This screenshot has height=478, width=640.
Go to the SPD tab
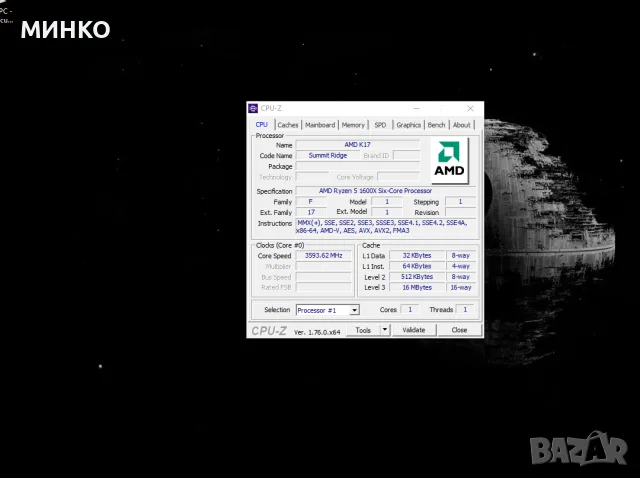[x=380, y=125]
